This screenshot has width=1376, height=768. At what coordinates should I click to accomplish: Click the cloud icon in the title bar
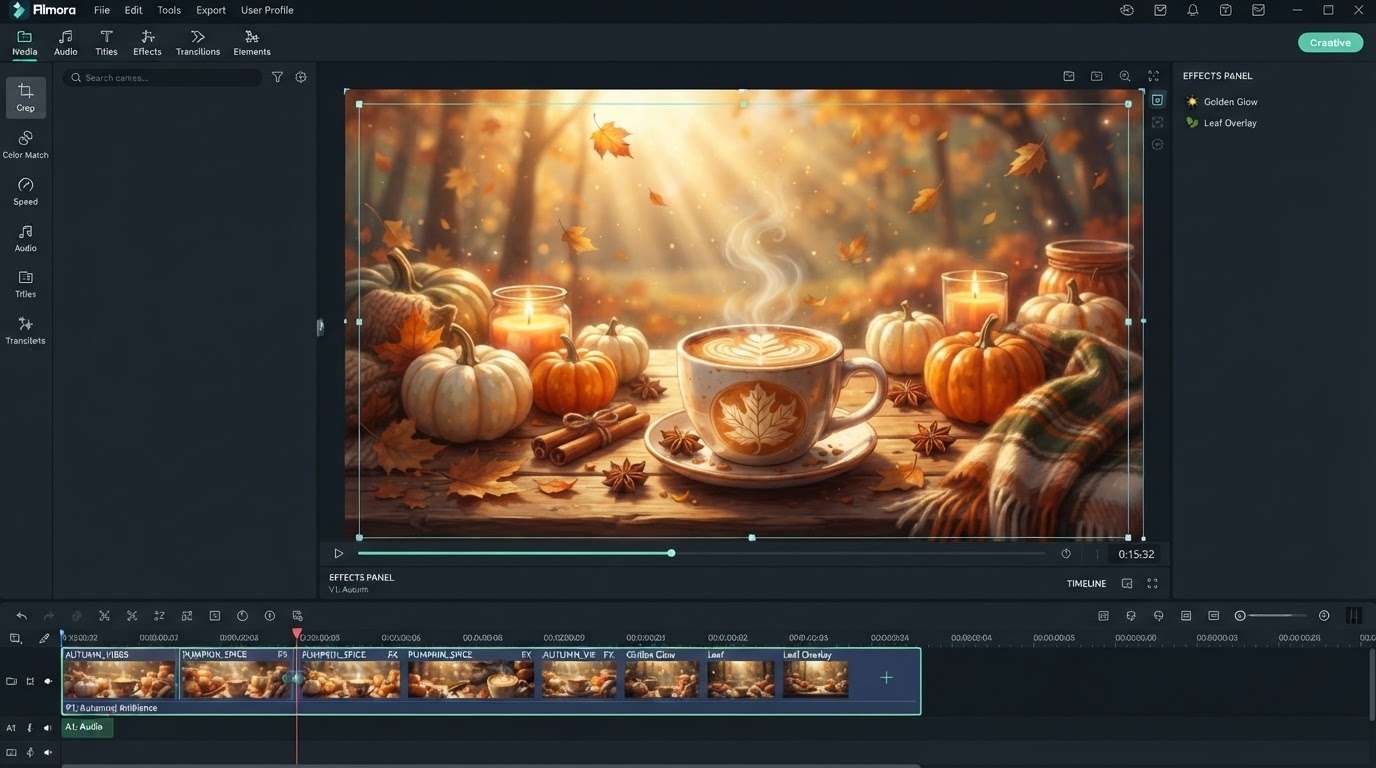(x=1127, y=10)
